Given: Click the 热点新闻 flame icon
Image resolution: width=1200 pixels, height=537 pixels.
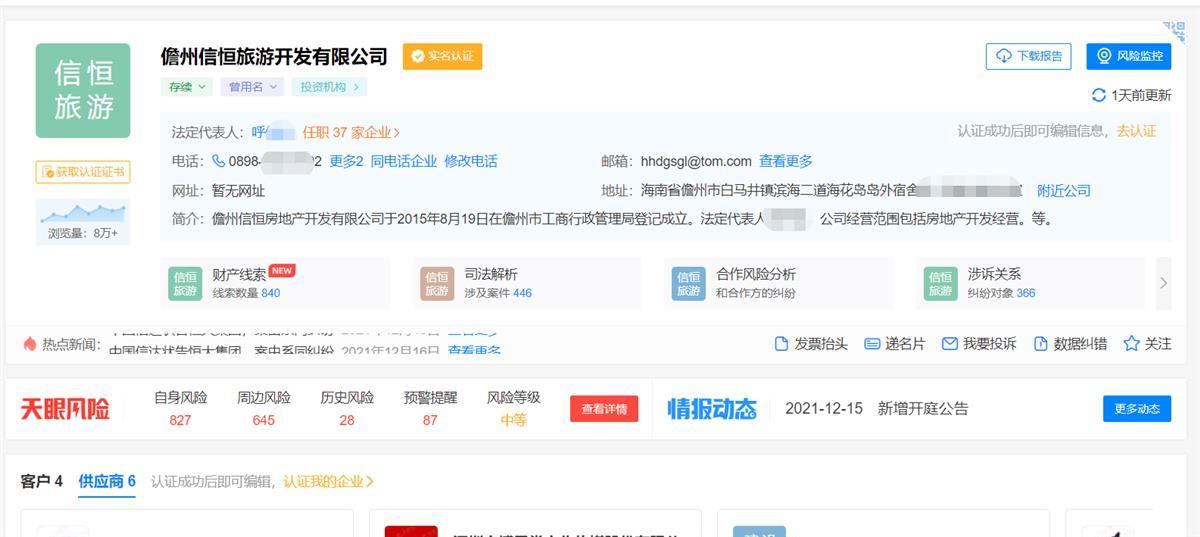Looking at the screenshot, I should pos(30,344).
